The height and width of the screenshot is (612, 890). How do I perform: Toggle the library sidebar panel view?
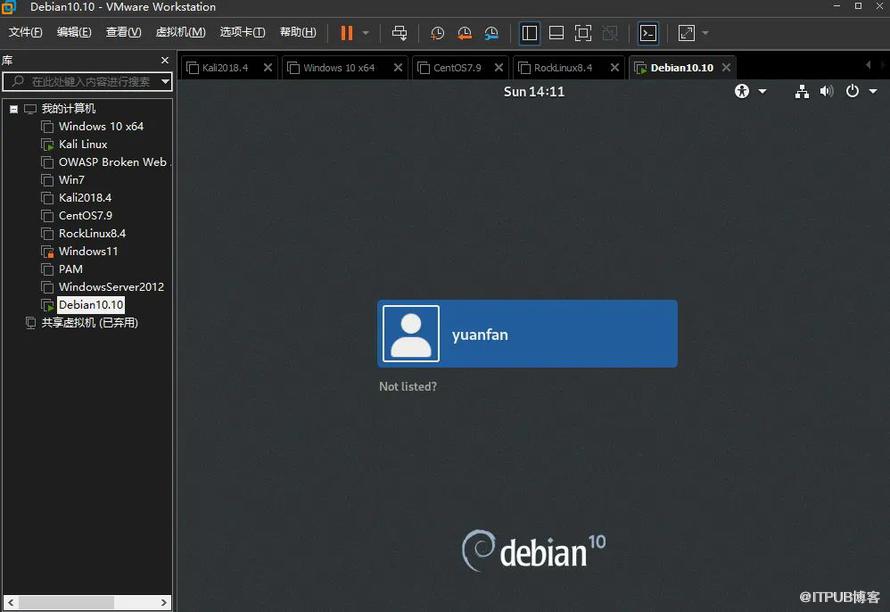[530, 33]
